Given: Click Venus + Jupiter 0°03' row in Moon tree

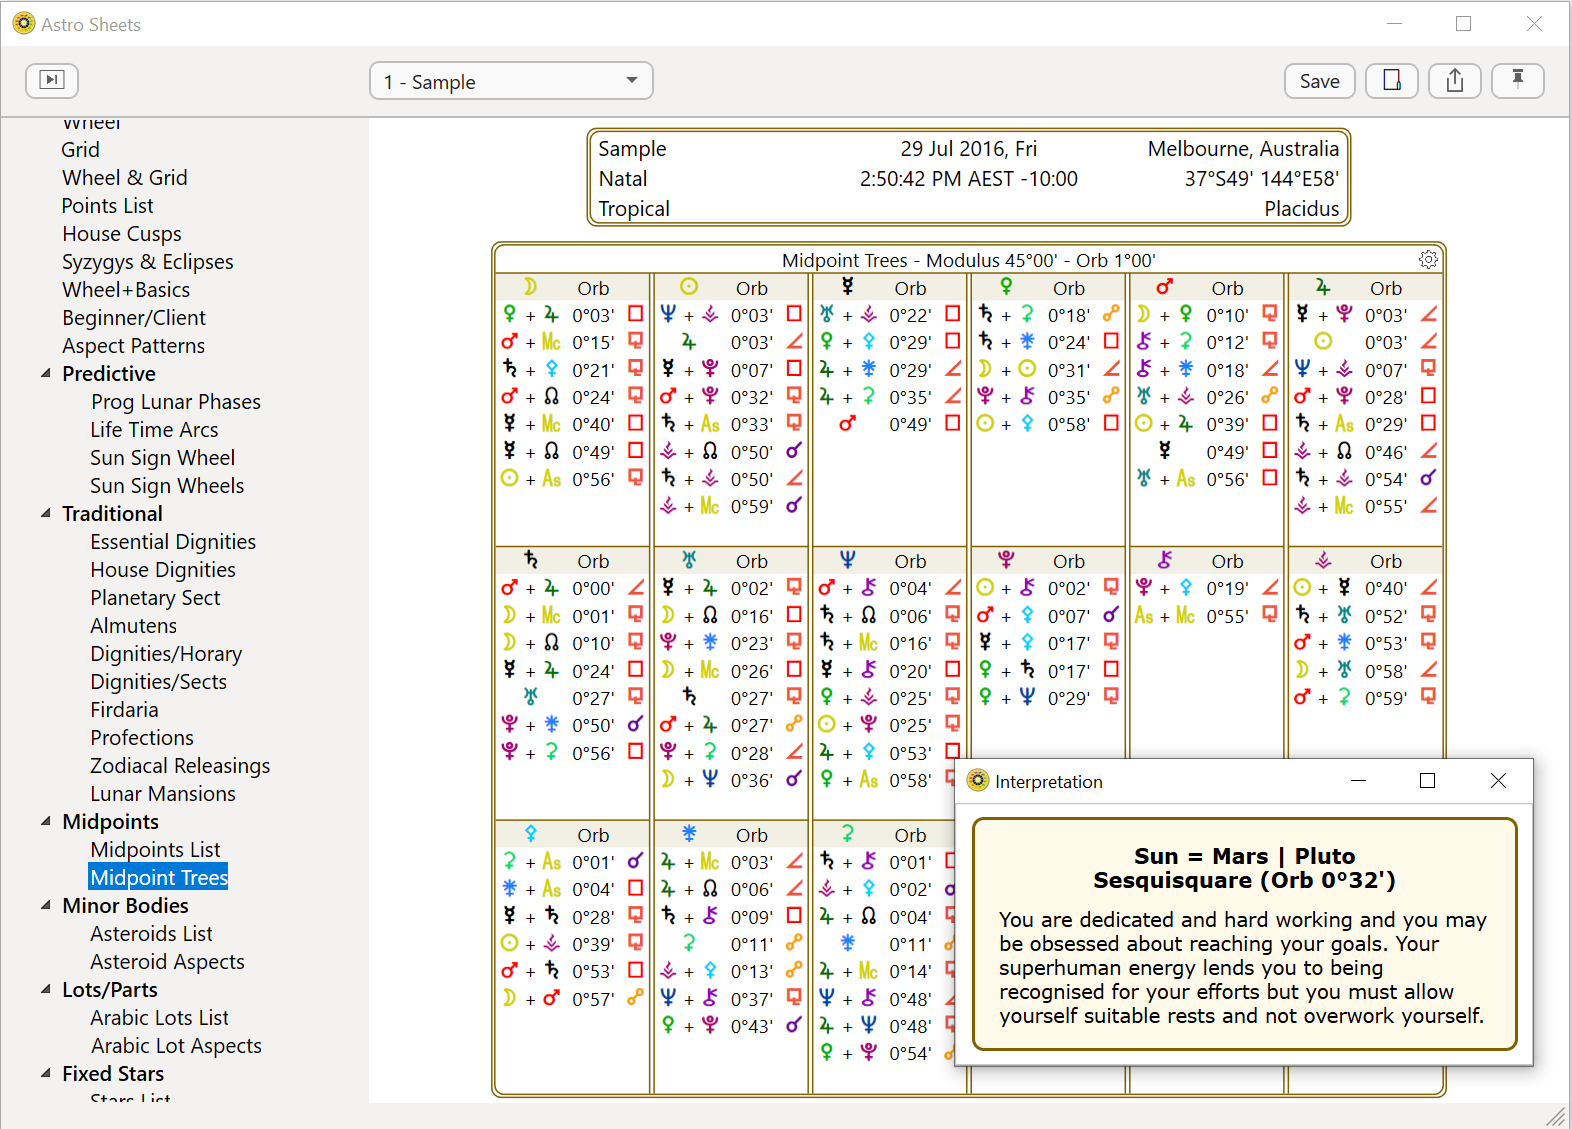Looking at the screenshot, I should point(572,315).
